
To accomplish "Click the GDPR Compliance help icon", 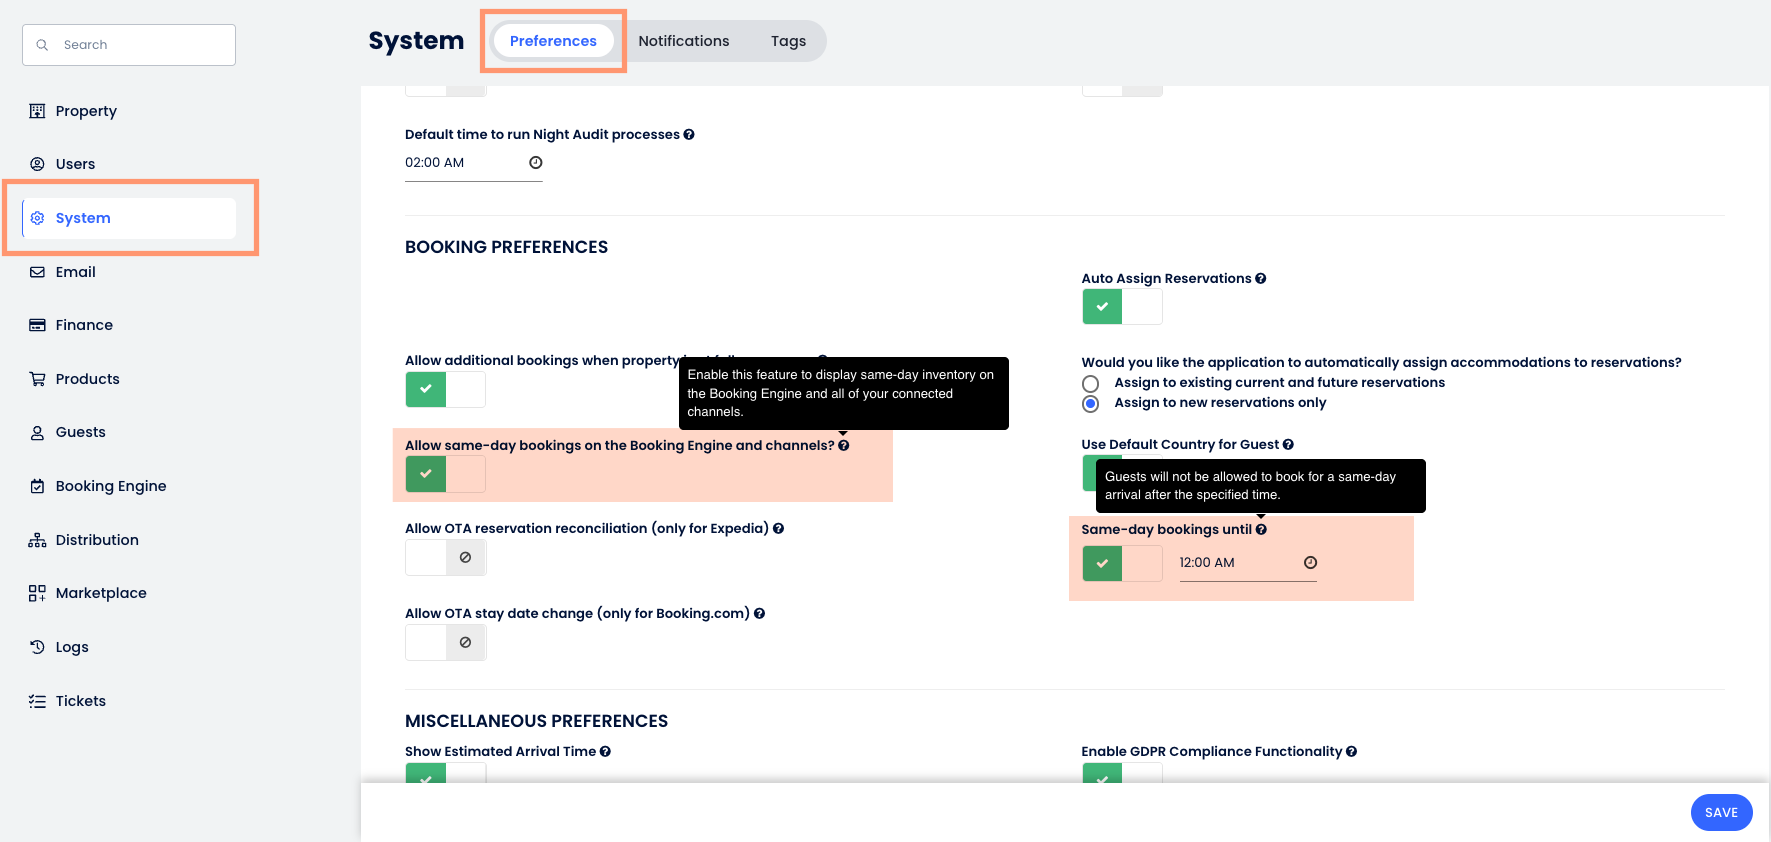I will [1351, 752].
